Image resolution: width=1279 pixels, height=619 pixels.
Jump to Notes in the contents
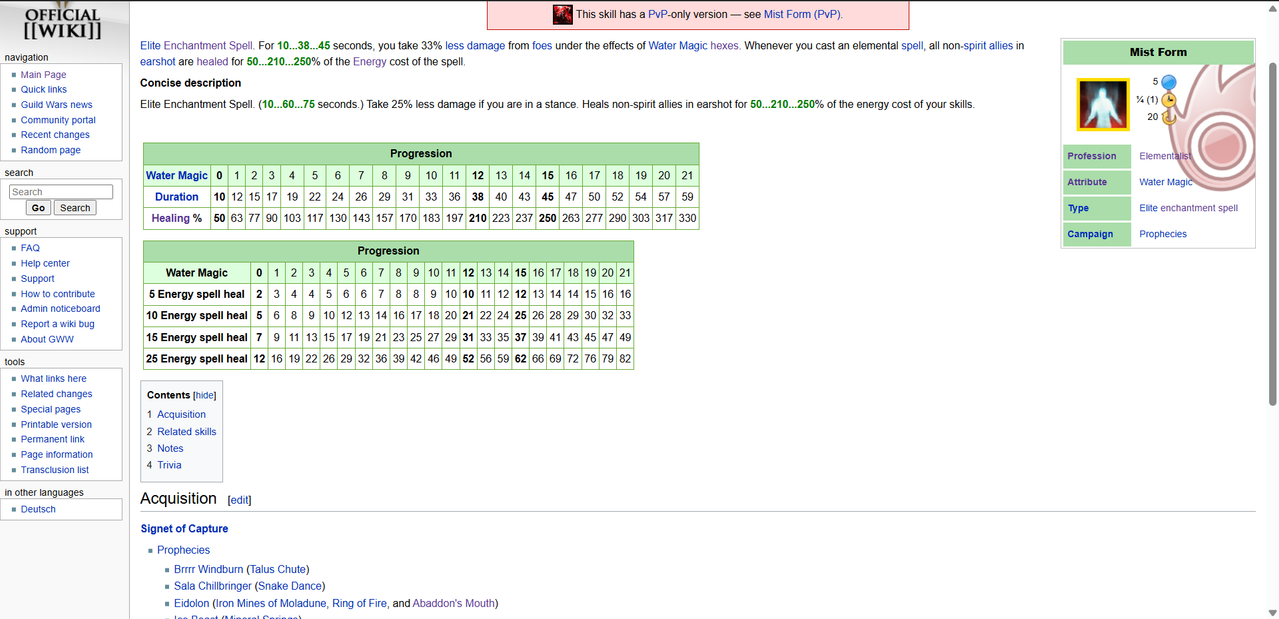pos(170,448)
